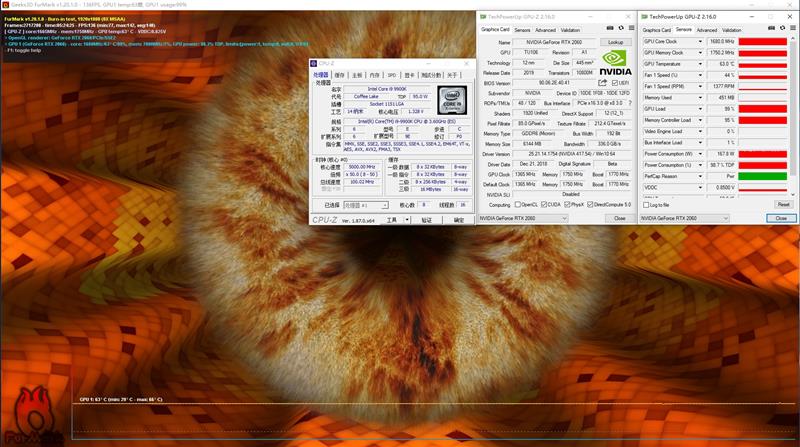Viewport: 800px width, 447px height.
Task: Open the Fan 1 Speed (RPM) sensor dropdown
Action: click(x=700, y=86)
